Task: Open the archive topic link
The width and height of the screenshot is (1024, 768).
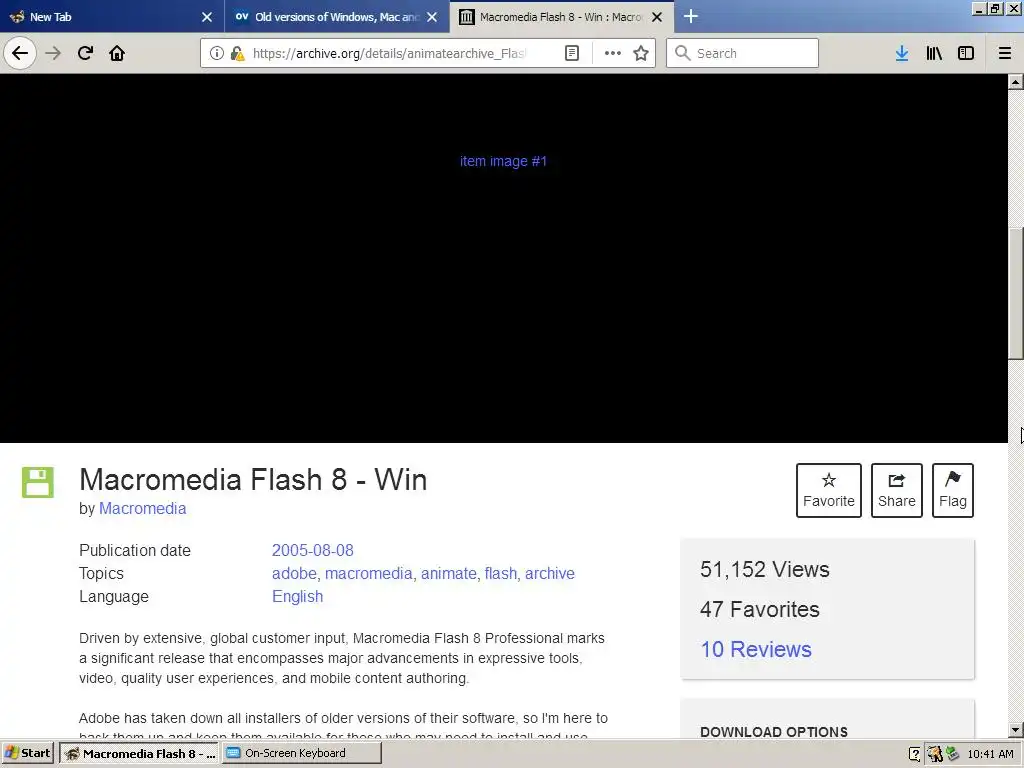Action: tap(550, 573)
